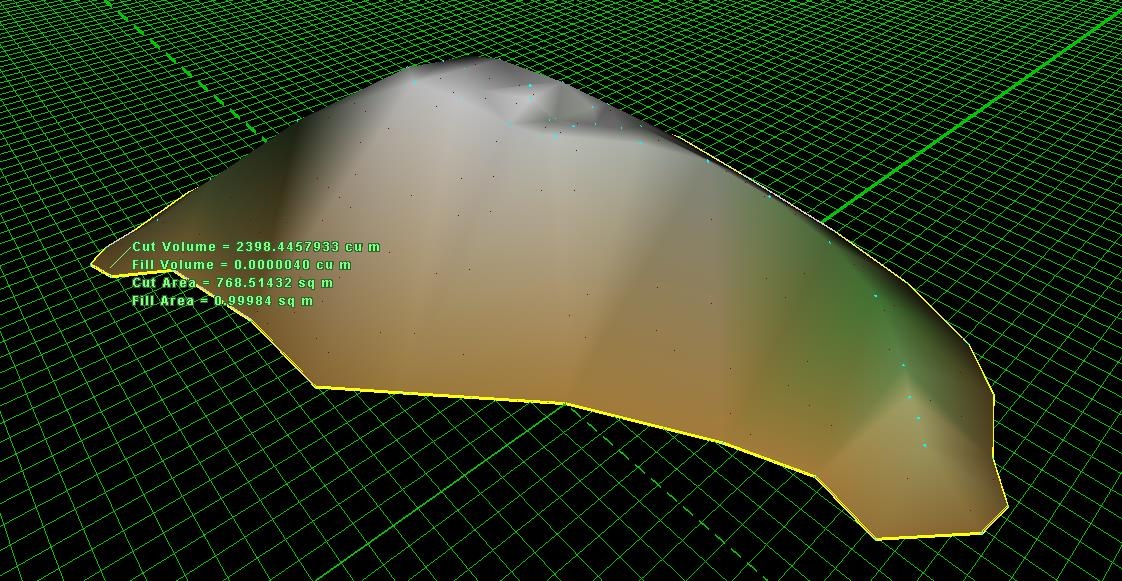Pick the lowest cyan survey point on right slope
The image size is (1122, 581).
pyautogui.click(x=924, y=445)
